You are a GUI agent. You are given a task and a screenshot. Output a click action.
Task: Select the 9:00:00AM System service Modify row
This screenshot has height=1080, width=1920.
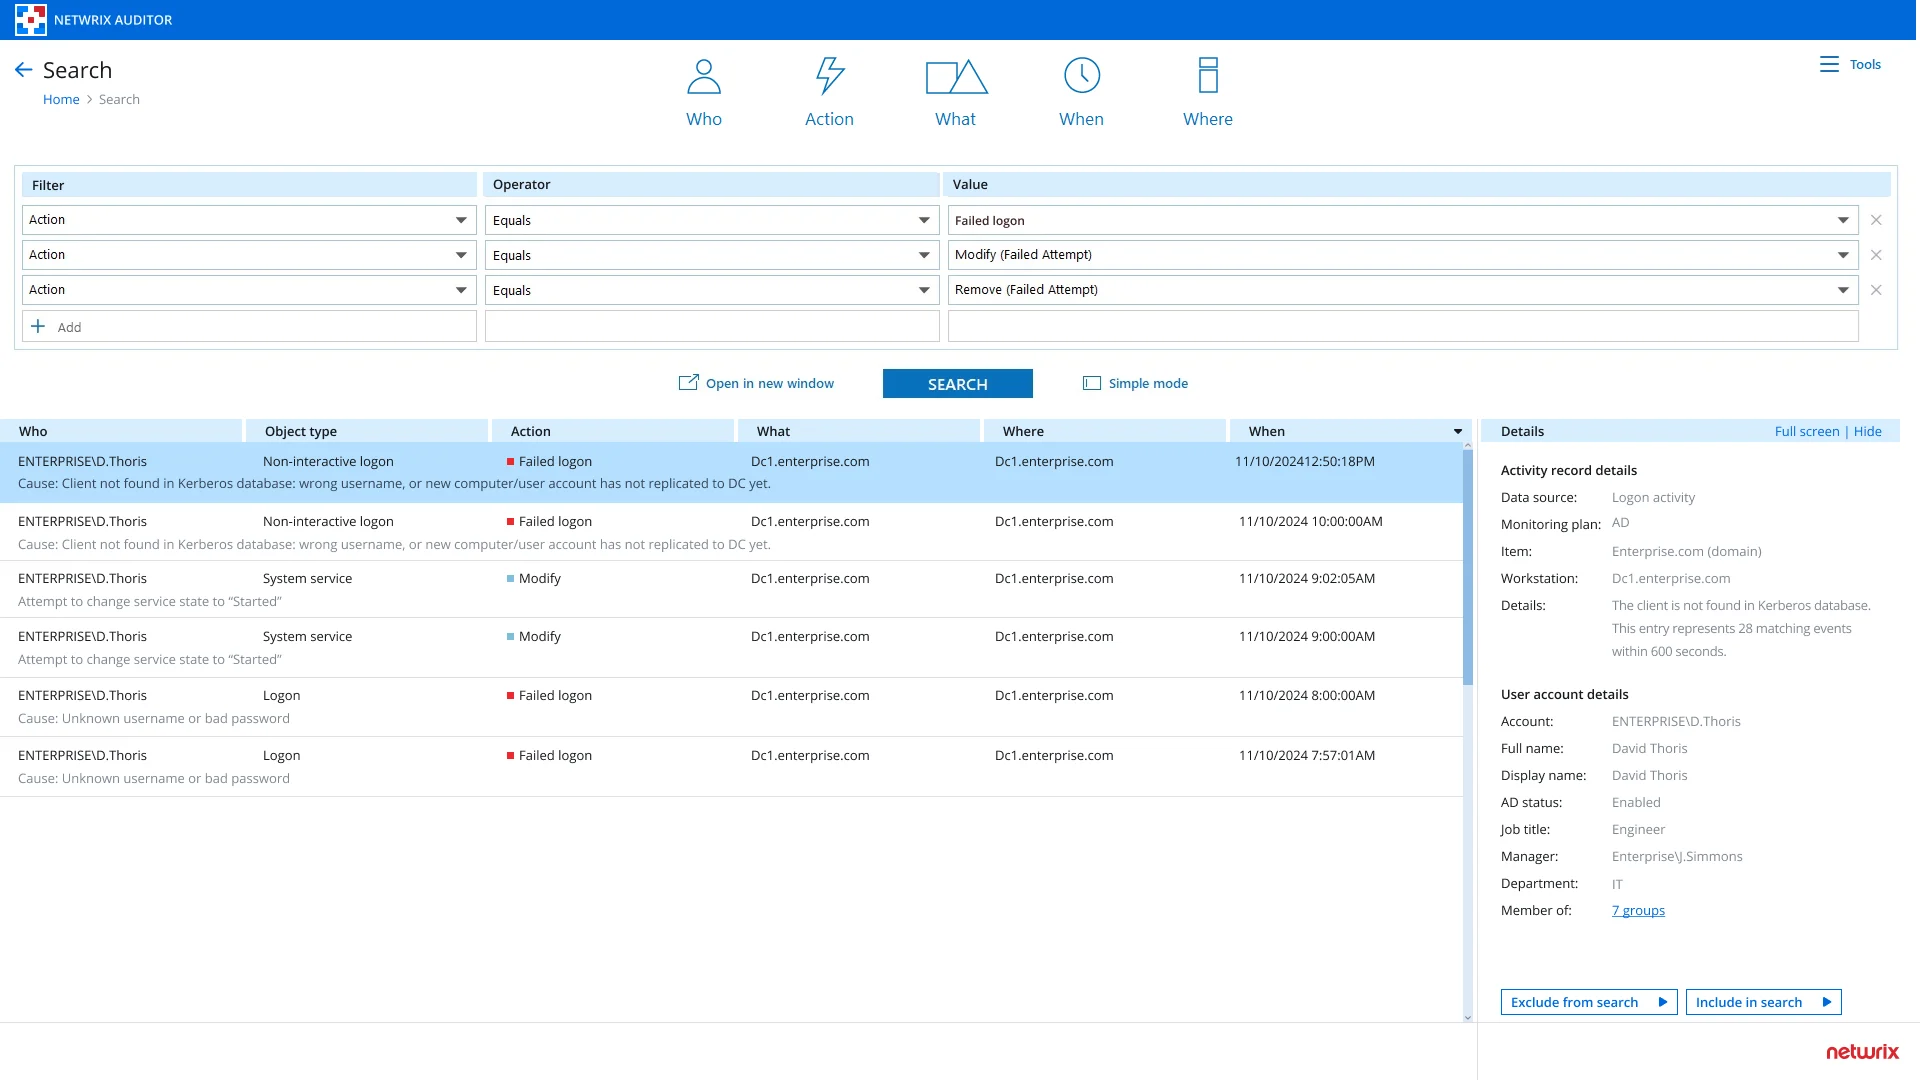tap(731, 648)
